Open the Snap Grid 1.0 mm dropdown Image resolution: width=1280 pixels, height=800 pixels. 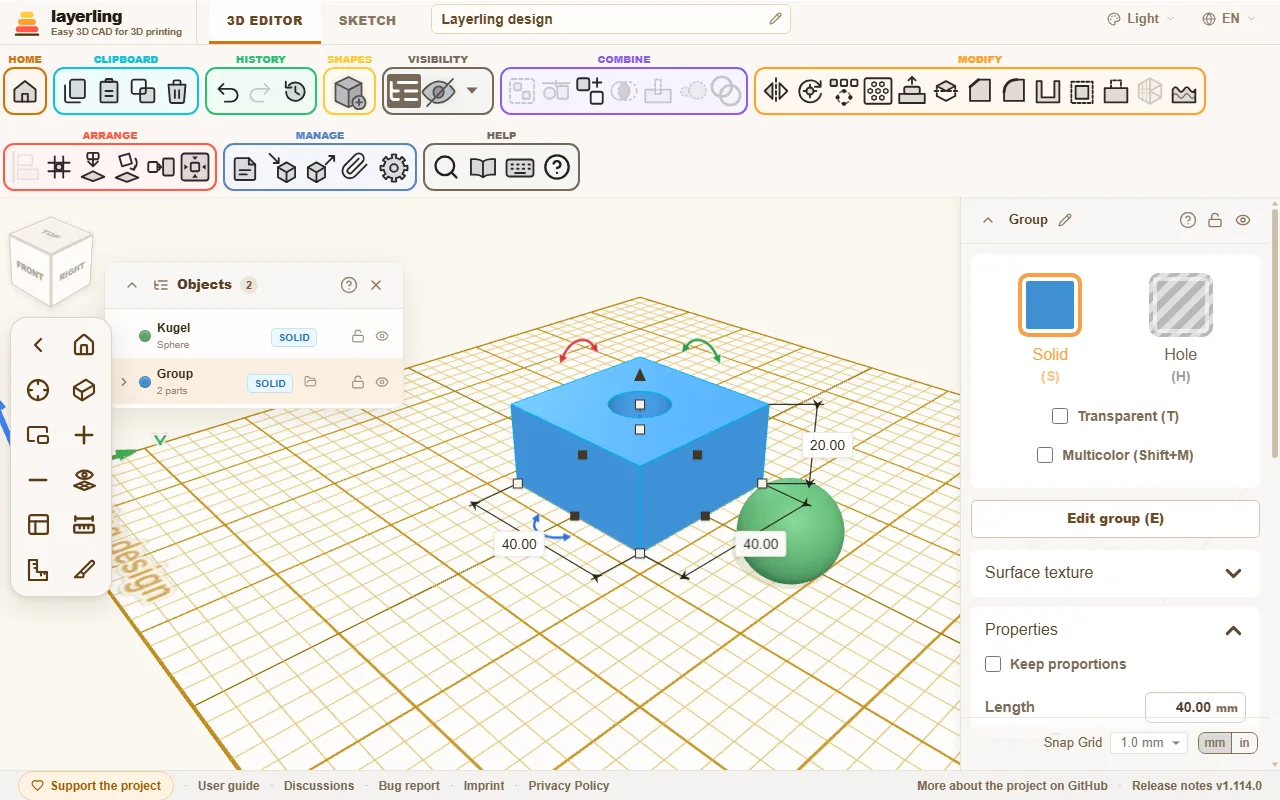[x=1148, y=743]
